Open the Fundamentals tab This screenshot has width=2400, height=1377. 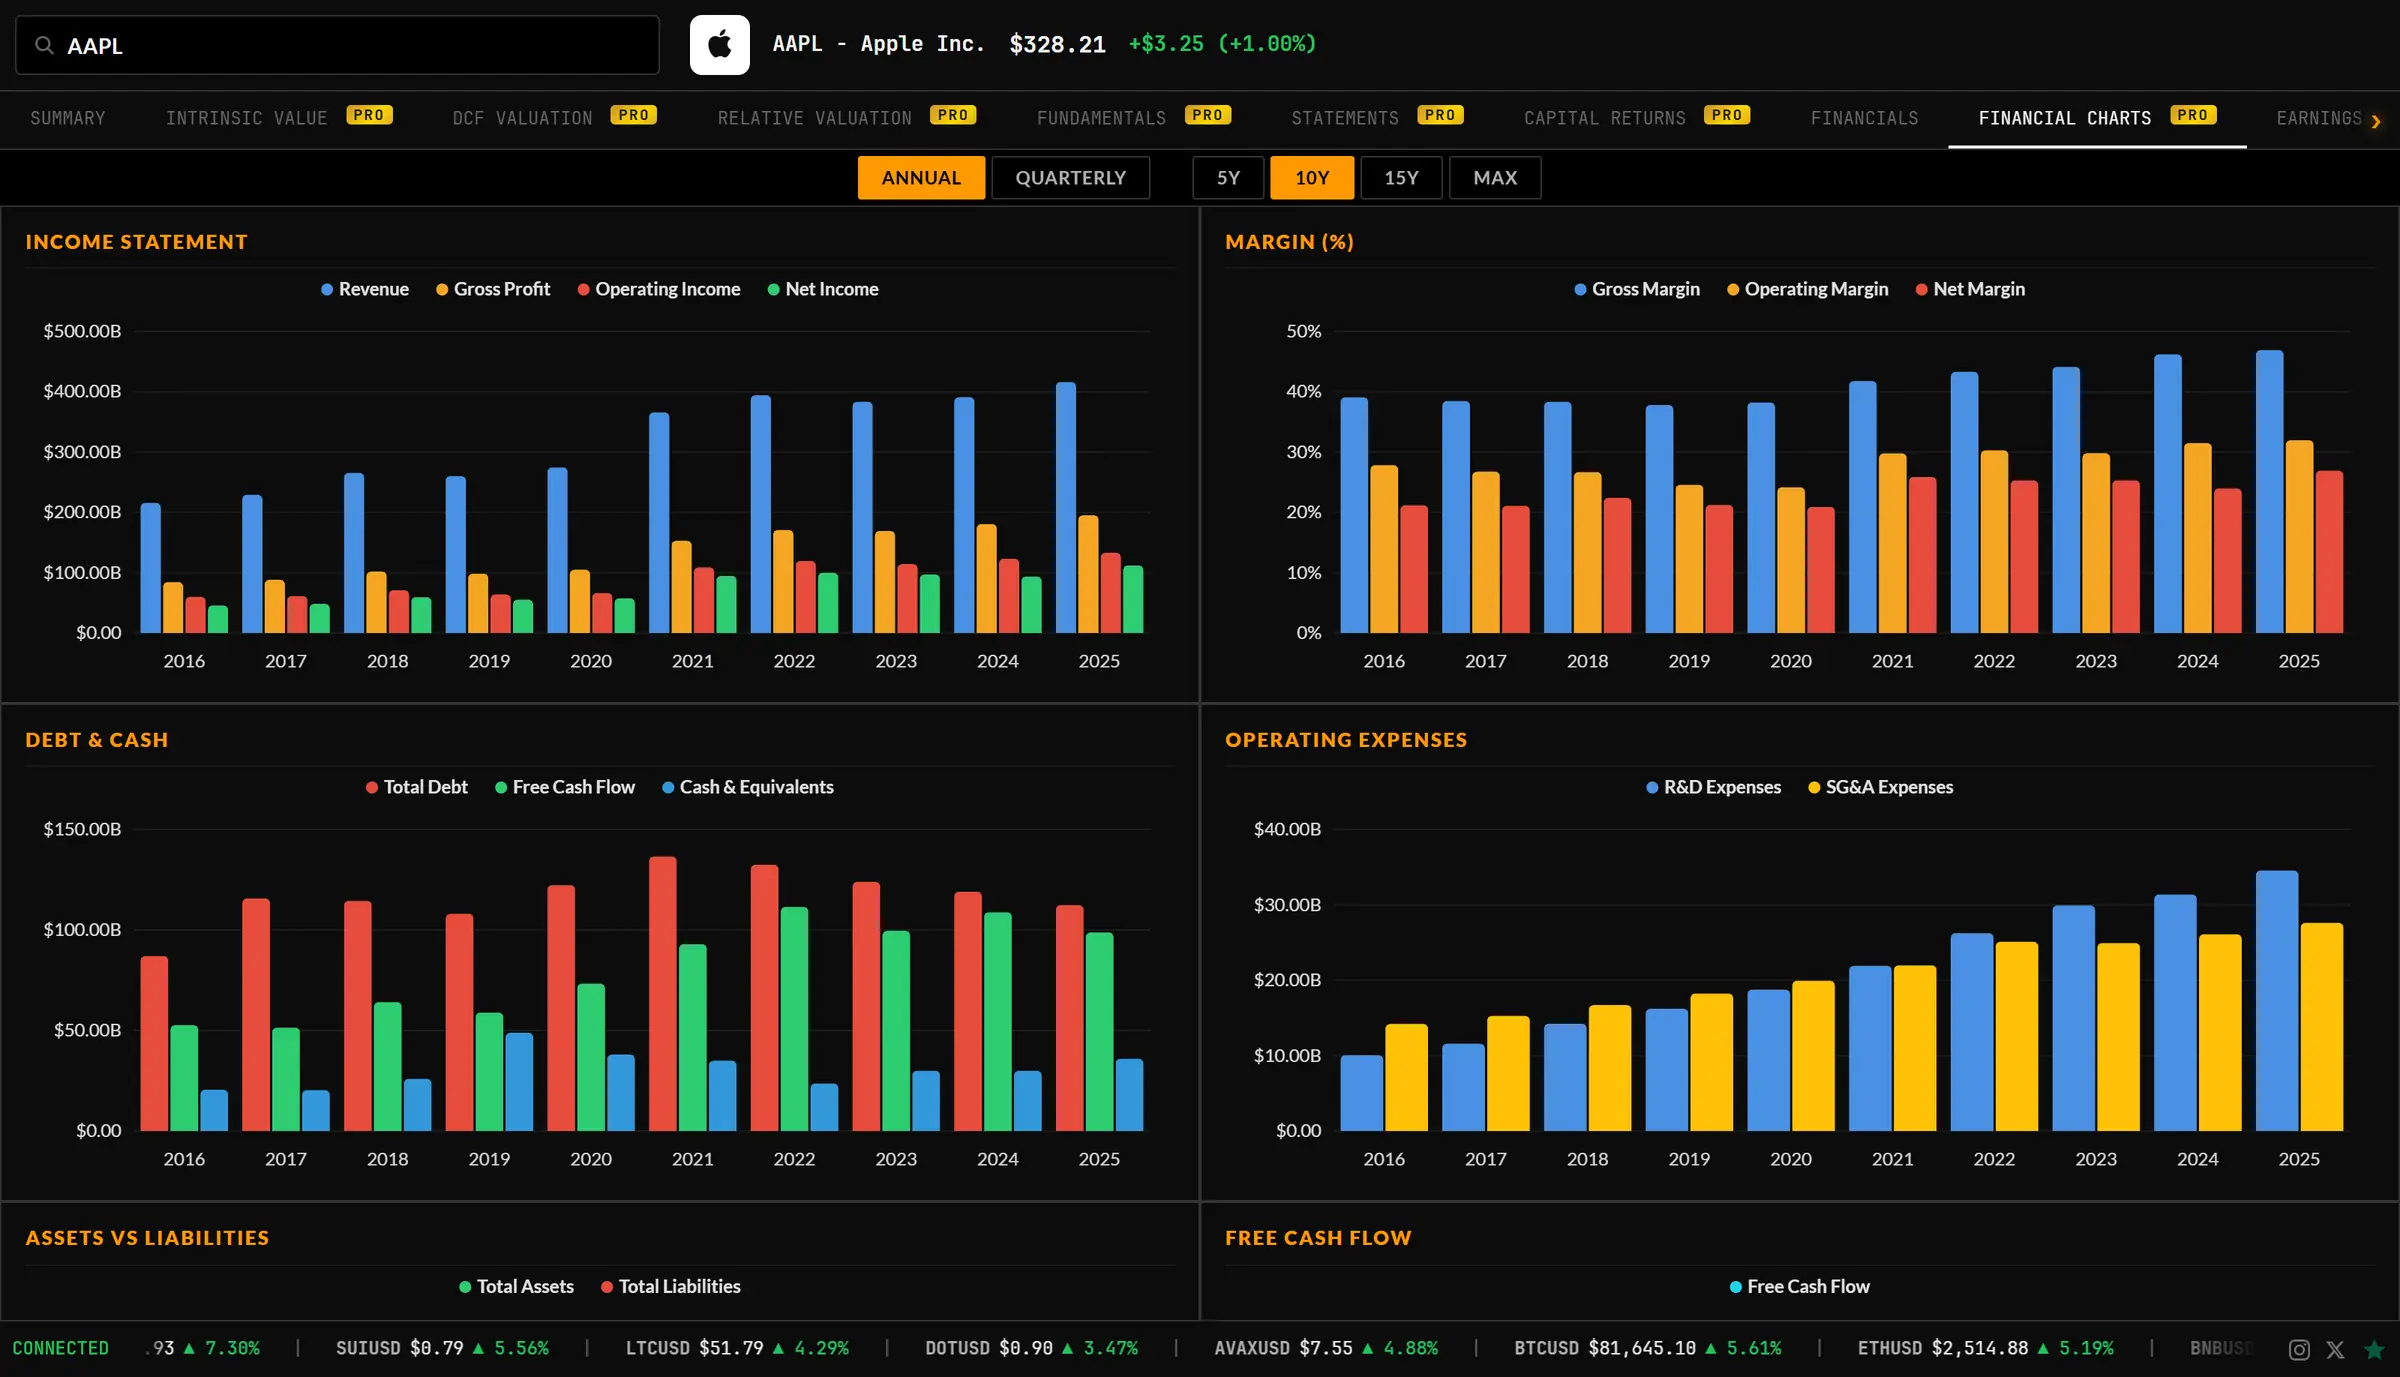1101,118
